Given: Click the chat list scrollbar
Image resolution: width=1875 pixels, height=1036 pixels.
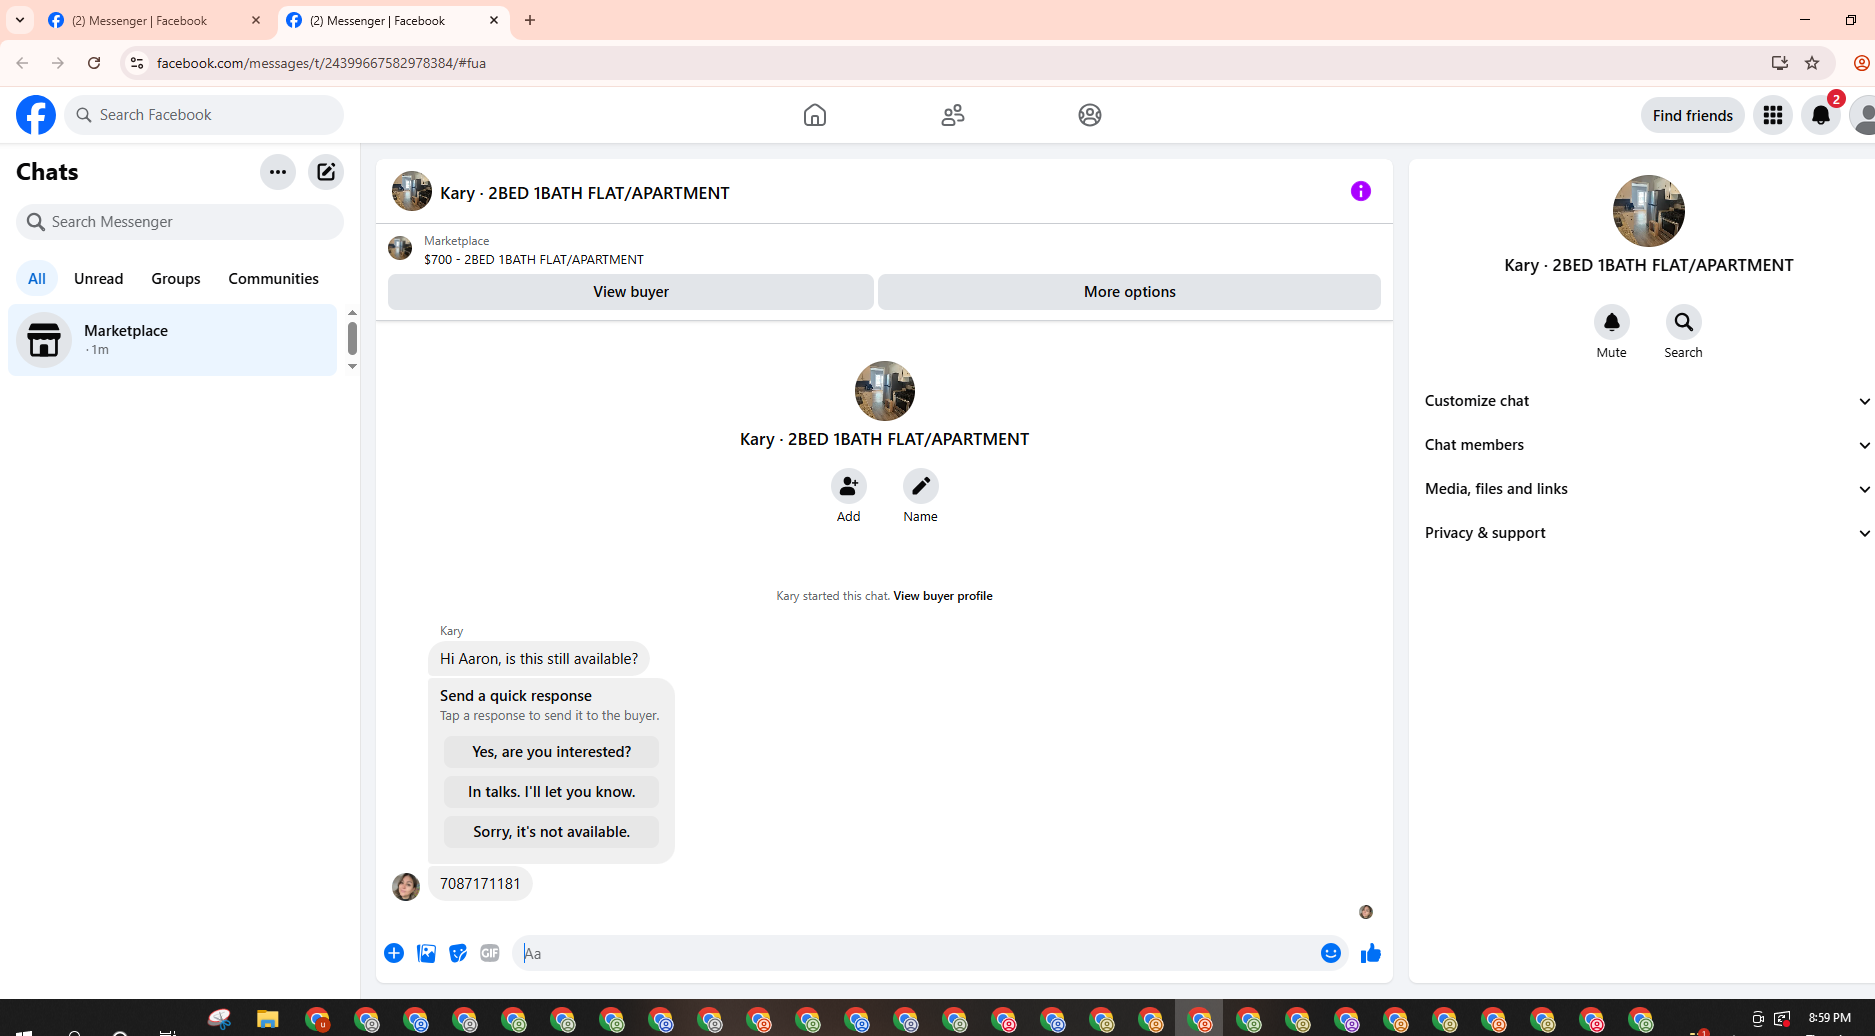Looking at the screenshot, I should click(352, 339).
